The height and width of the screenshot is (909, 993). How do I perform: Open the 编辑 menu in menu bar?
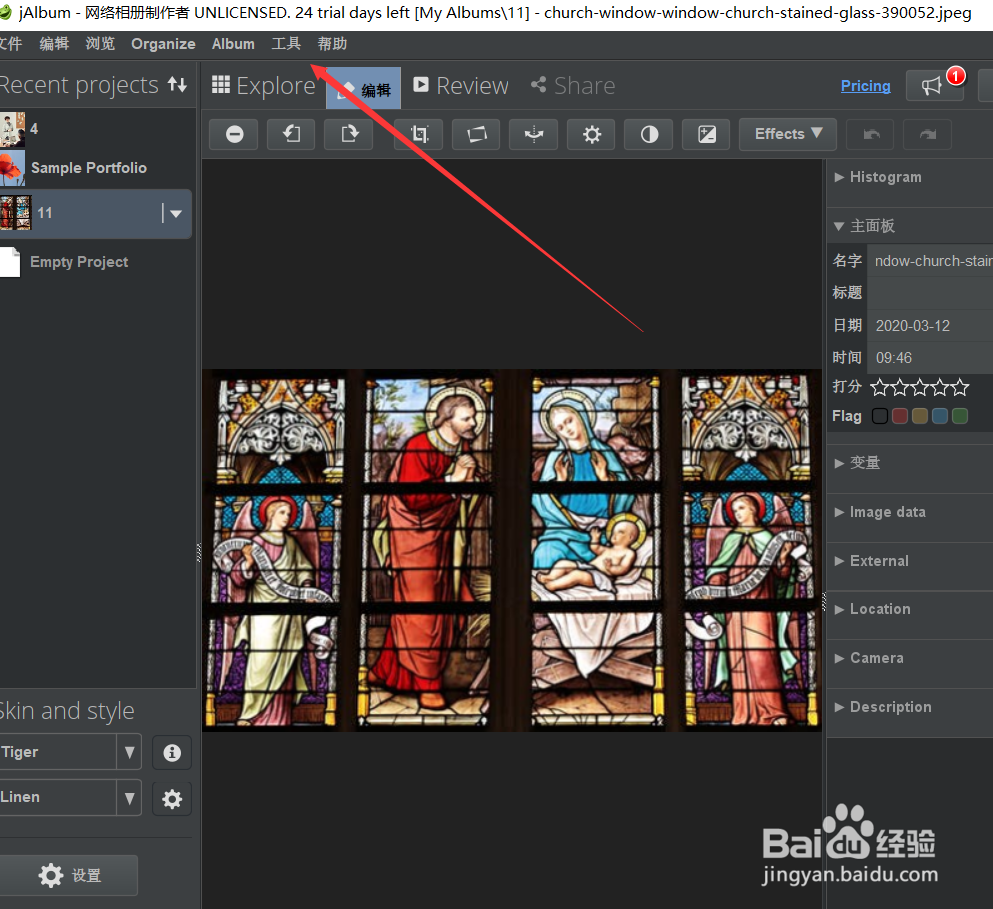pos(54,44)
